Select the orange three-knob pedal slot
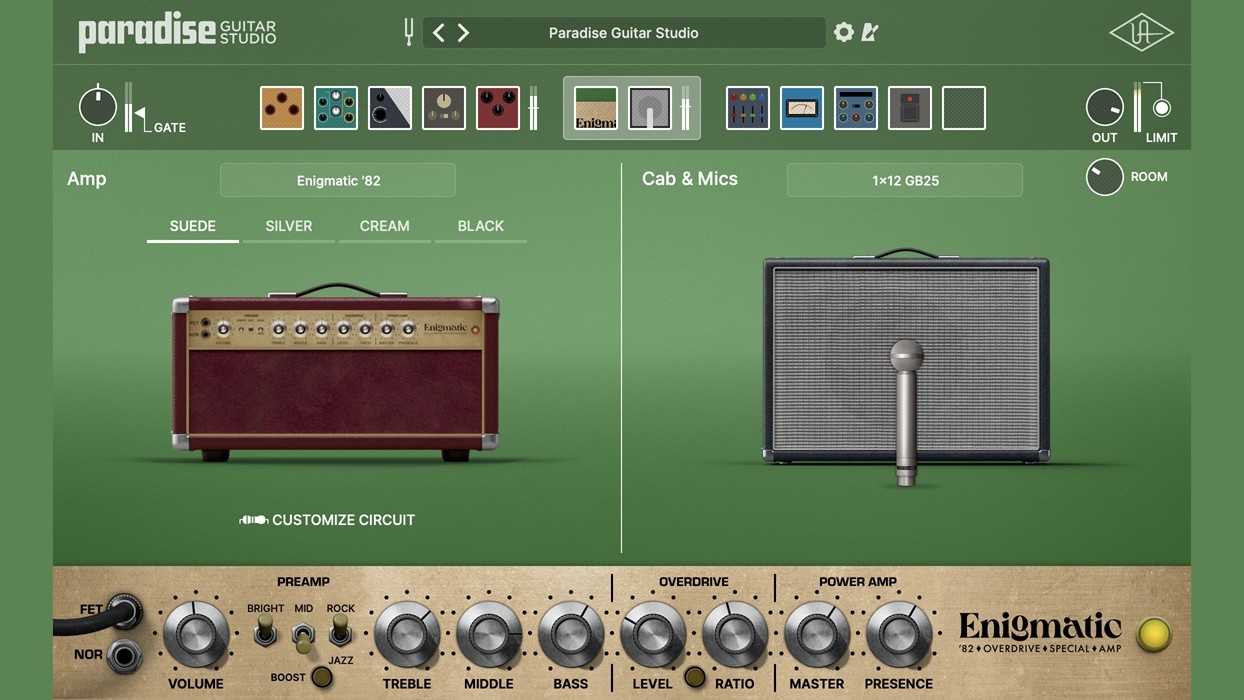1244x700 pixels. pos(282,108)
